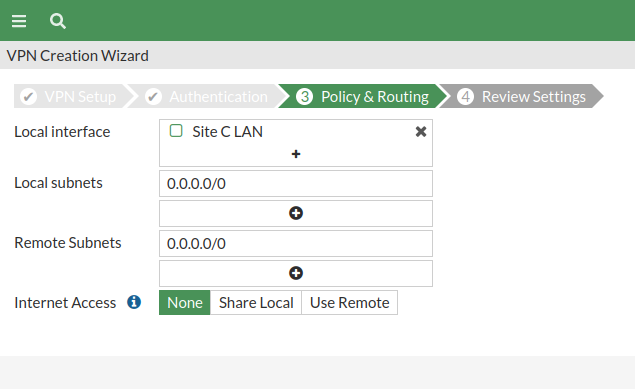Click the Internet Access label
Screen dimensions: 635x389
[x=65, y=302]
